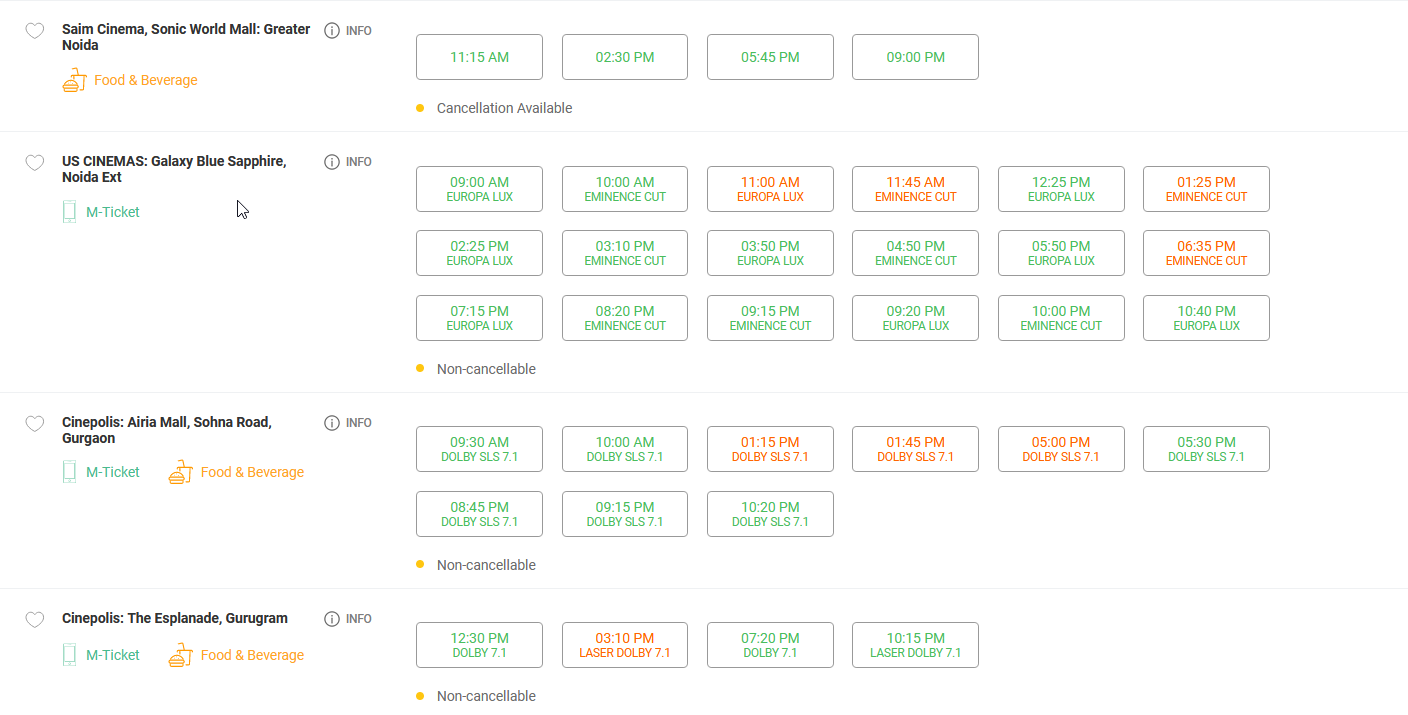This screenshot has height=715, width=1408.
Task: Favorite US CINEMAS Galaxy Blue Sapphire heart
Action: [x=34, y=163]
